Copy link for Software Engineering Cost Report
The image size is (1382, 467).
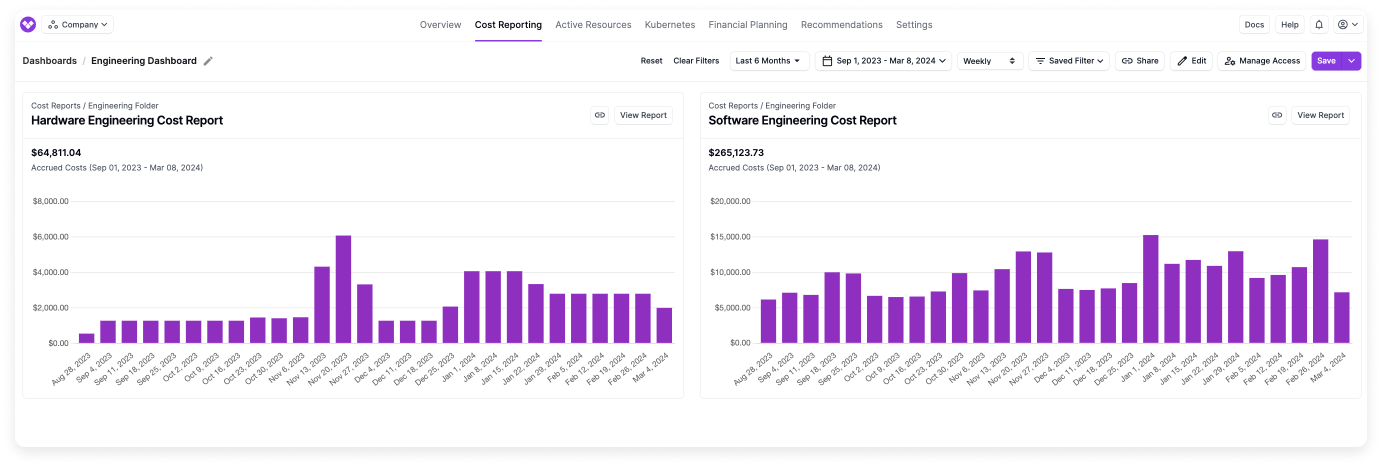click(1277, 115)
